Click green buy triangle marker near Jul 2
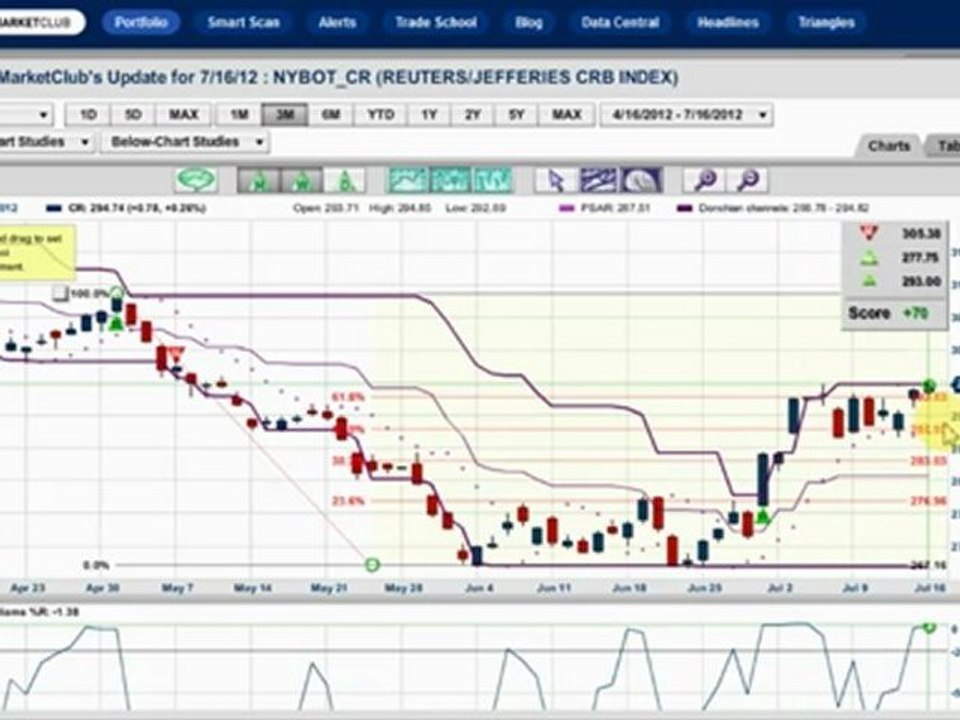Viewport: 960px width, 720px height. coord(762,517)
